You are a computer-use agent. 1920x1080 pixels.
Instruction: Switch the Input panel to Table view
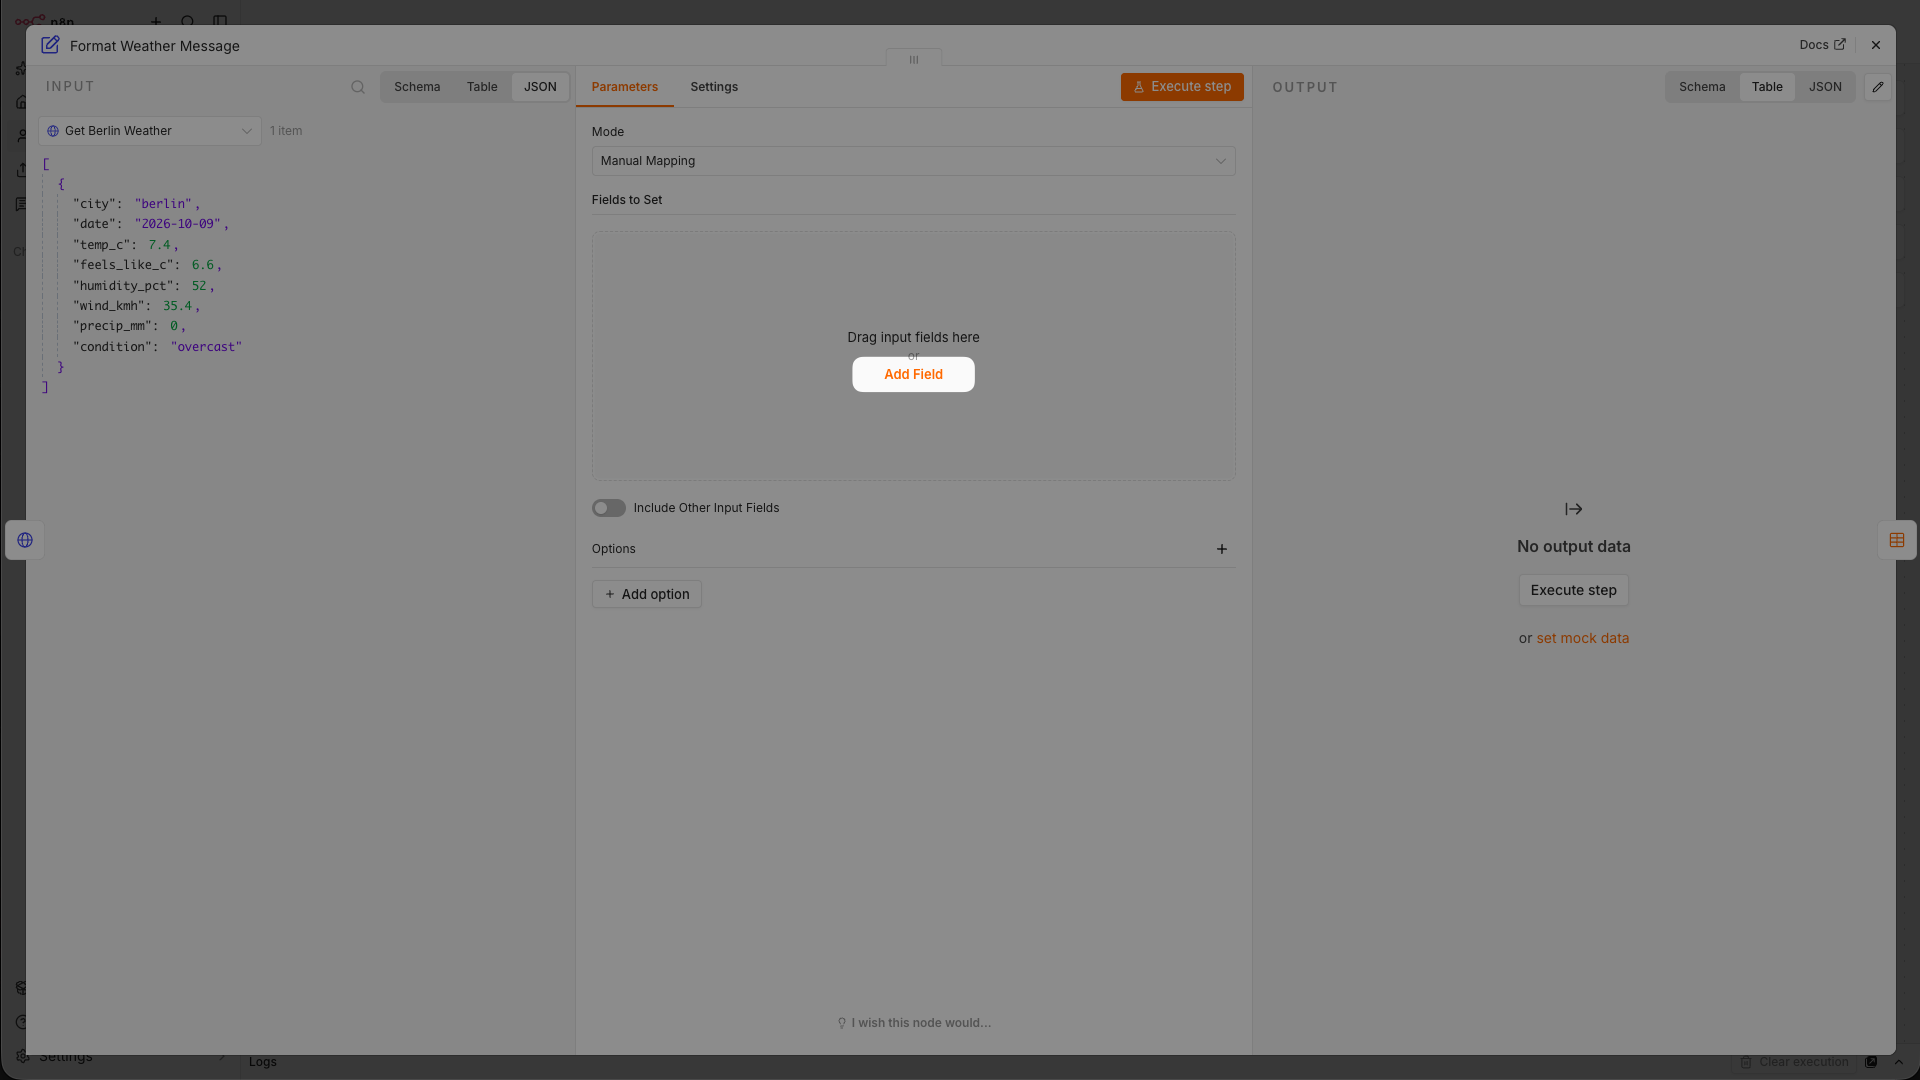pyautogui.click(x=482, y=87)
